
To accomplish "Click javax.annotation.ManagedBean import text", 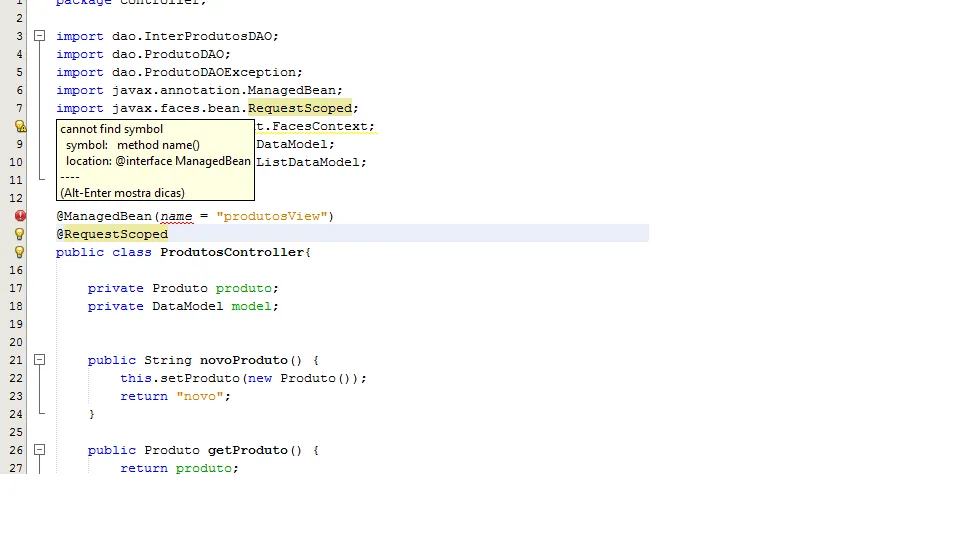I will pos(224,90).
